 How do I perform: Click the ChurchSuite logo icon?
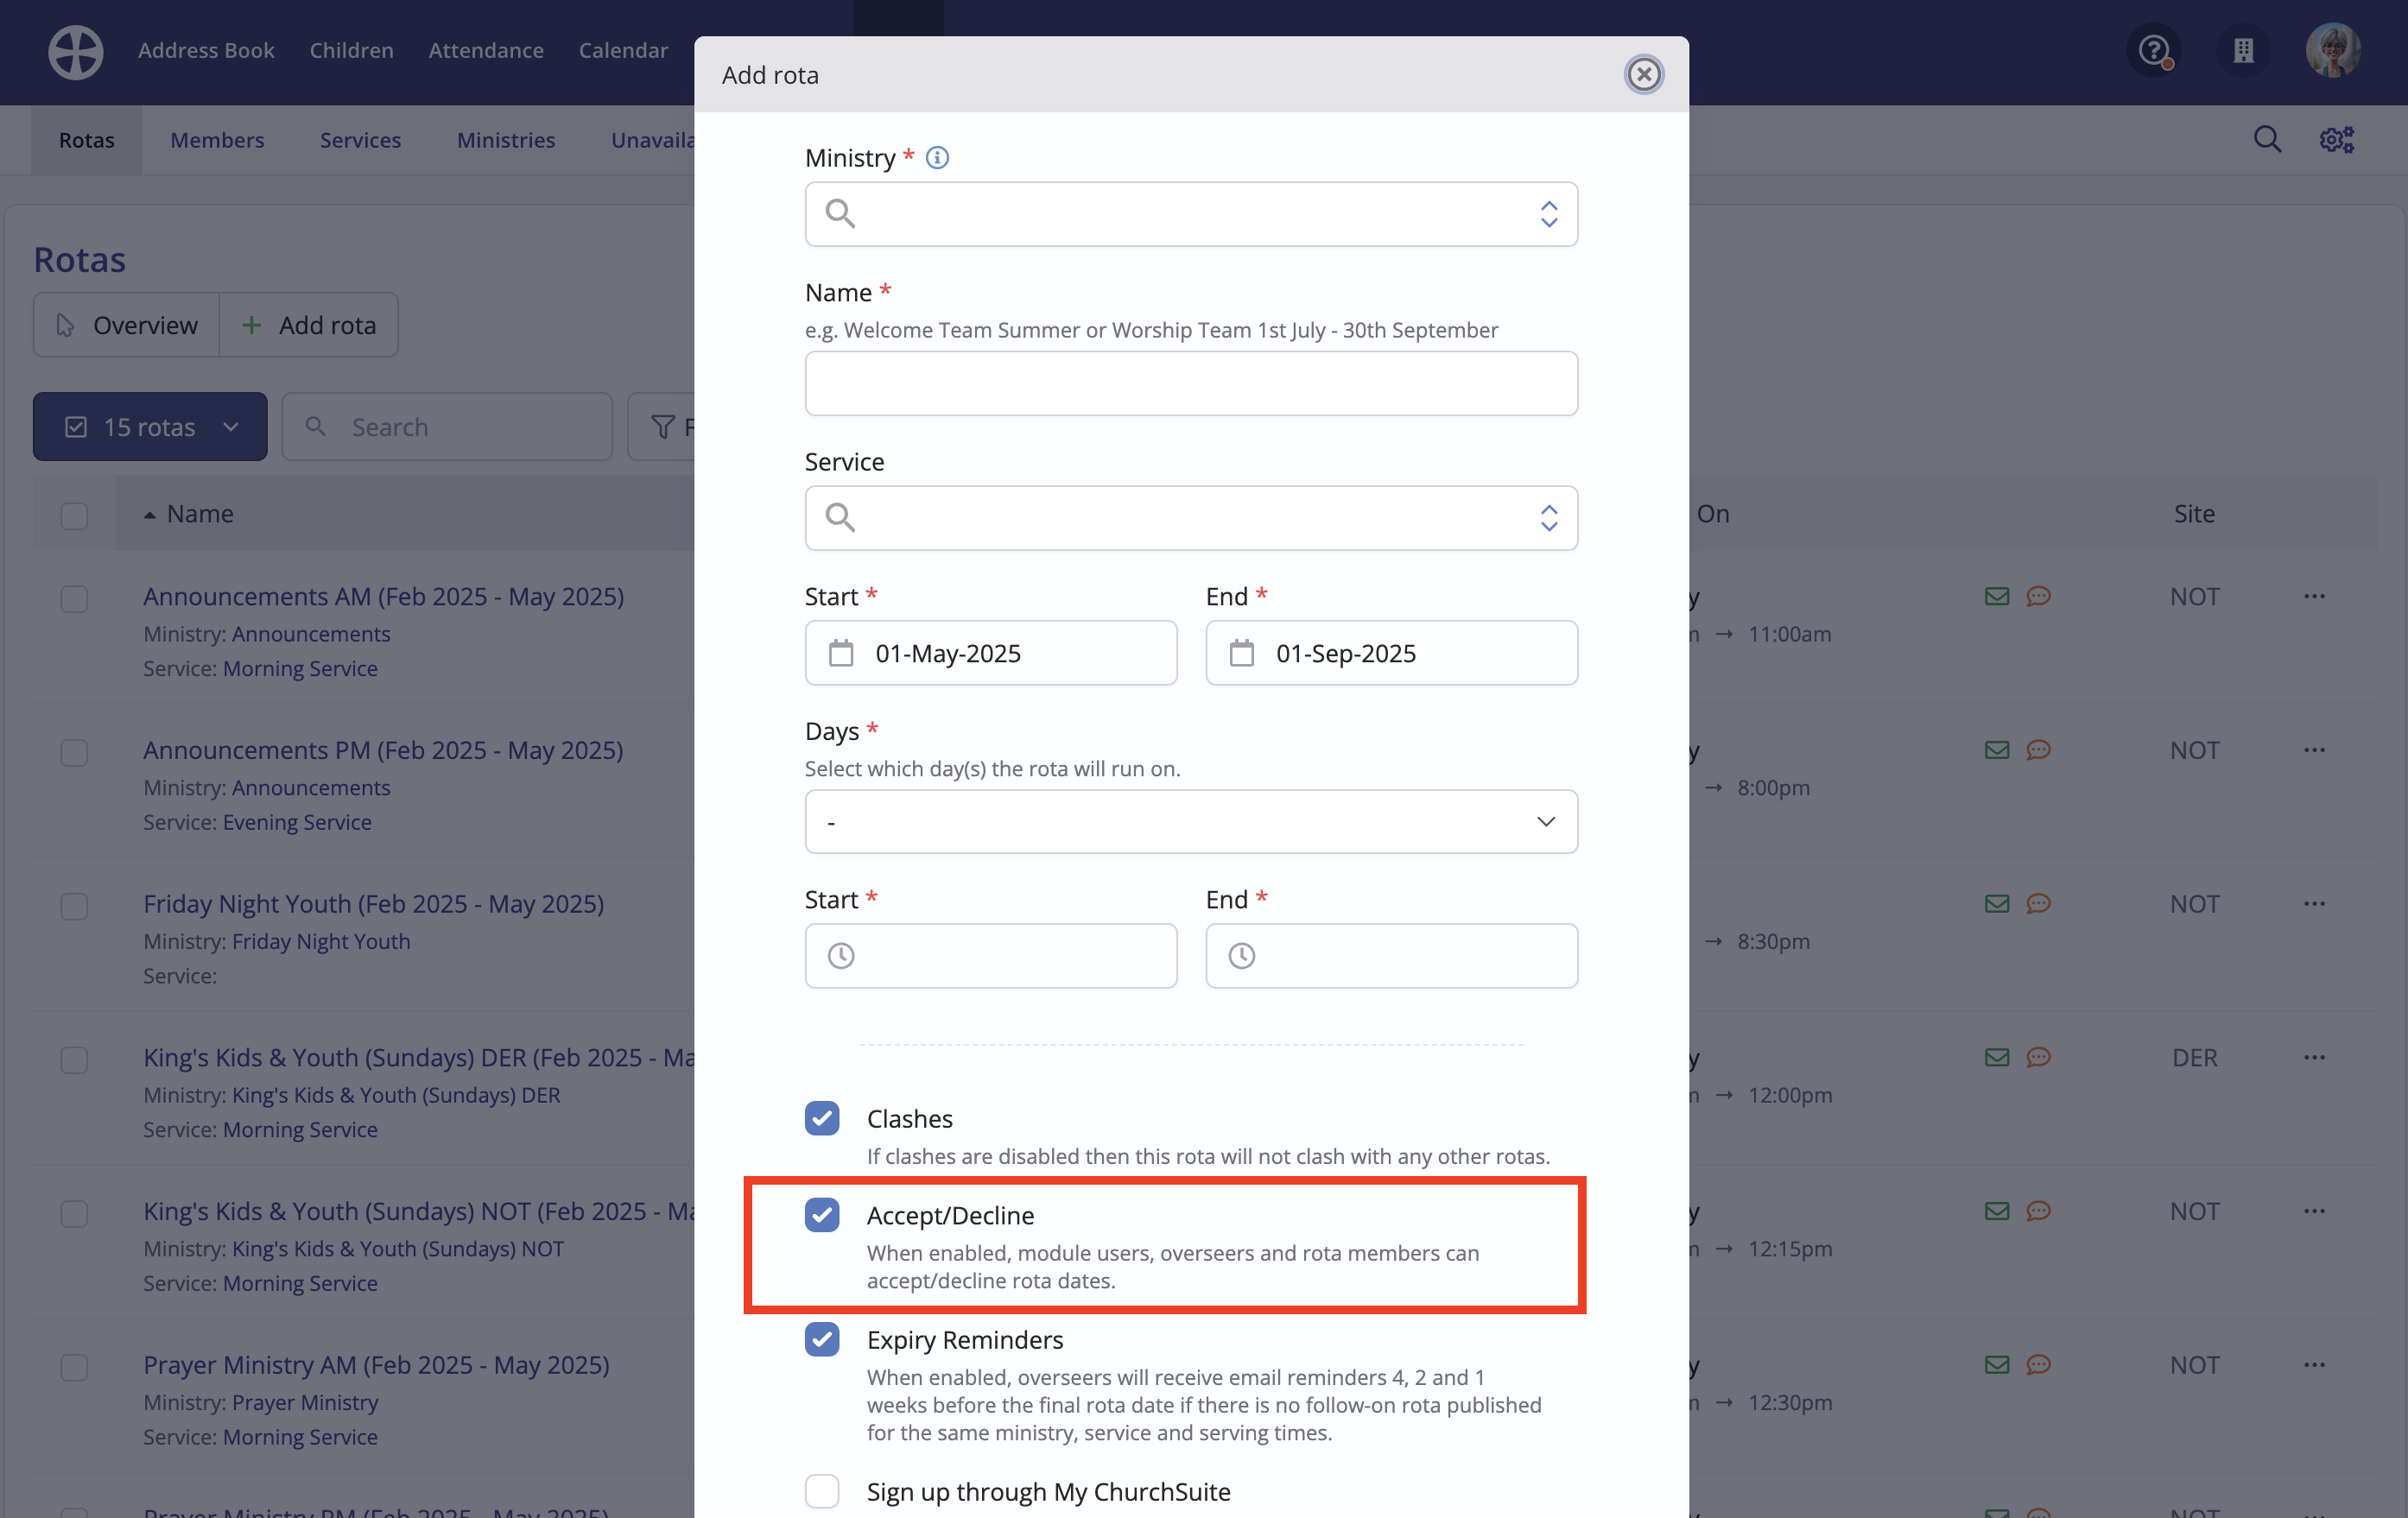(76, 51)
